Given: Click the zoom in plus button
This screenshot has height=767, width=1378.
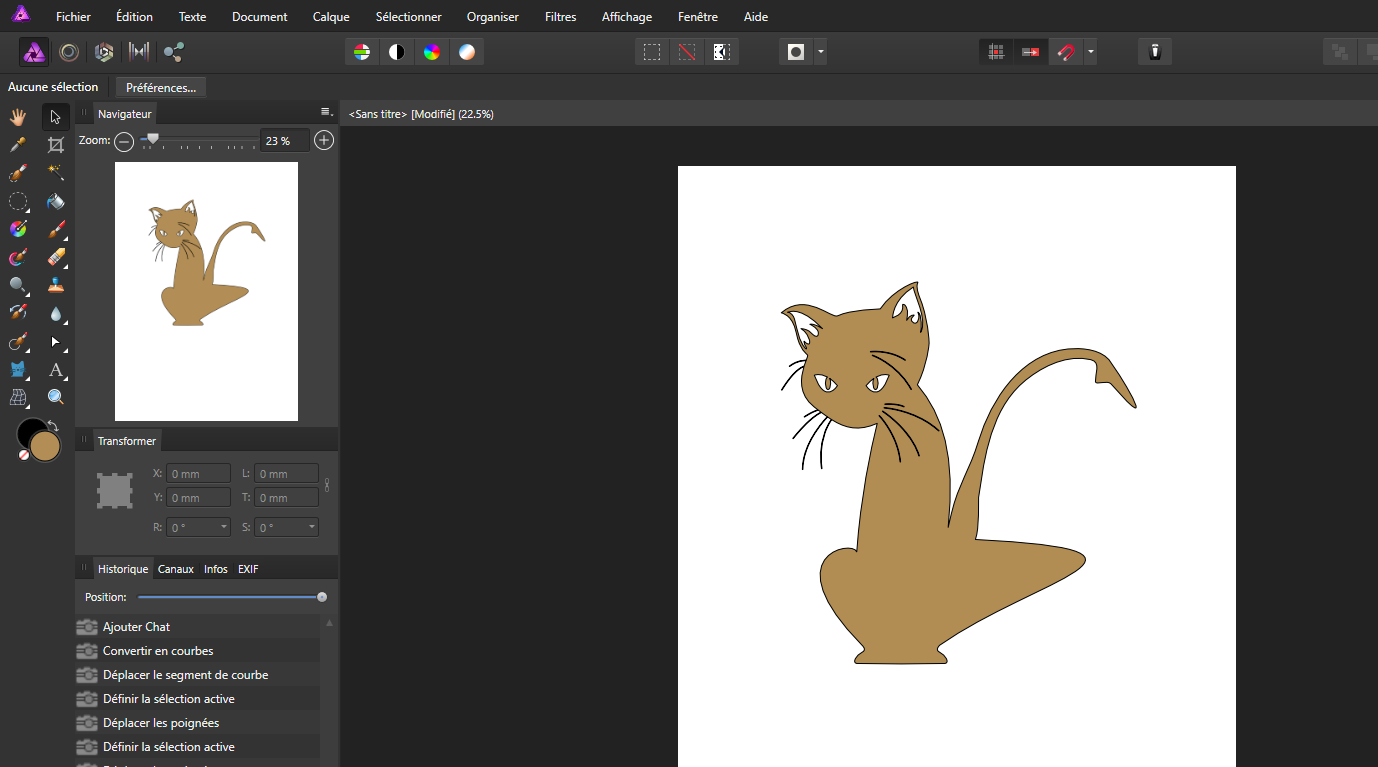Looking at the screenshot, I should coord(324,141).
